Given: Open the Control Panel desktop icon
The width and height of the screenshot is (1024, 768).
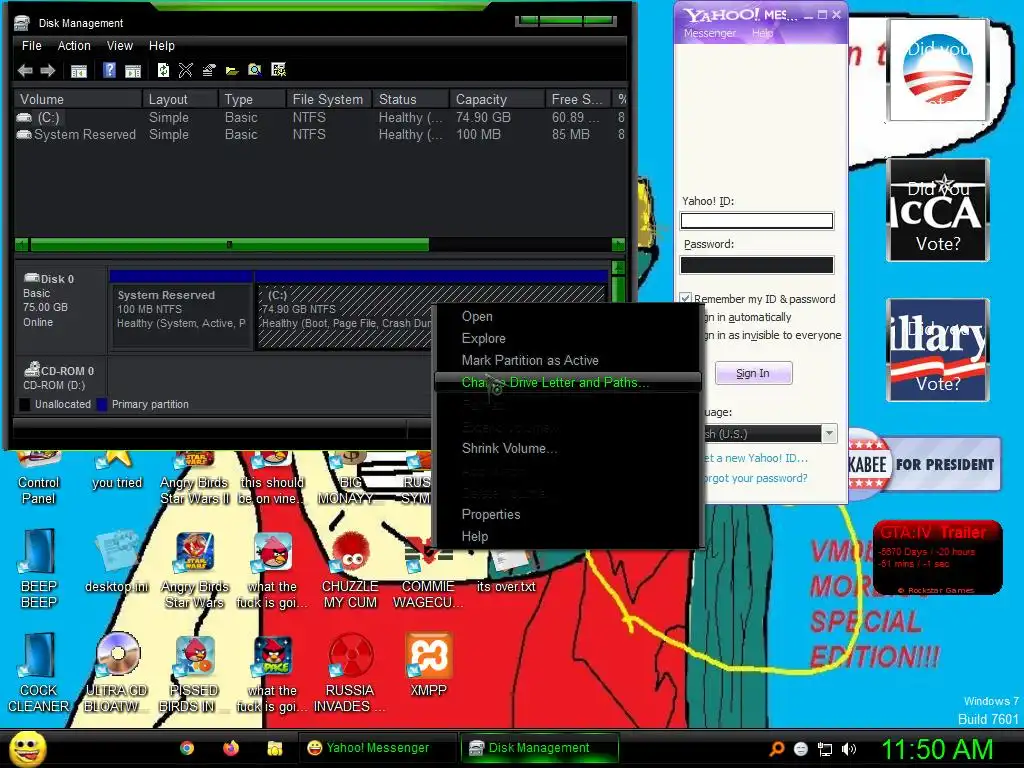Looking at the screenshot, I should pyautogui.click(x=39, y=479).
